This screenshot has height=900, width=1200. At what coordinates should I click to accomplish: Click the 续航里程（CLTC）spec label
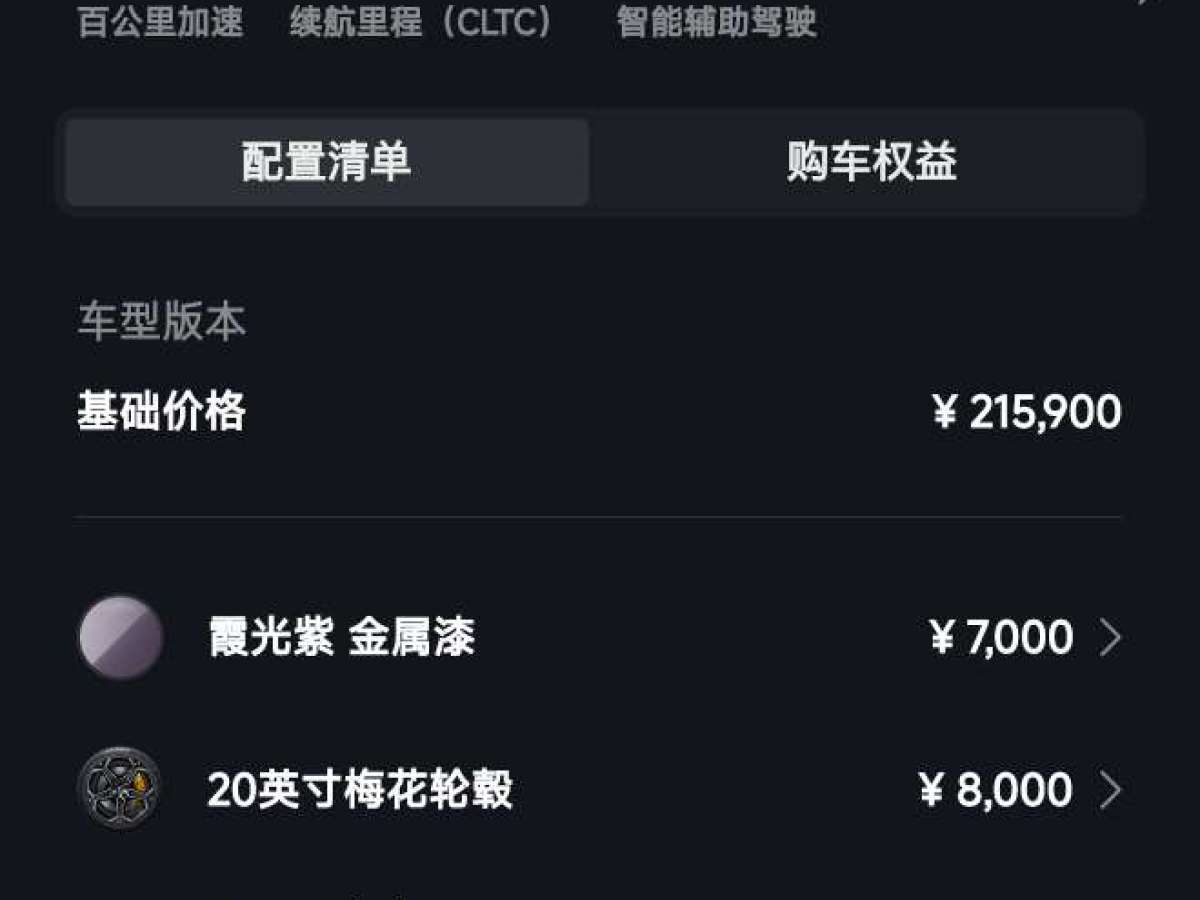(x=421, y=22)
